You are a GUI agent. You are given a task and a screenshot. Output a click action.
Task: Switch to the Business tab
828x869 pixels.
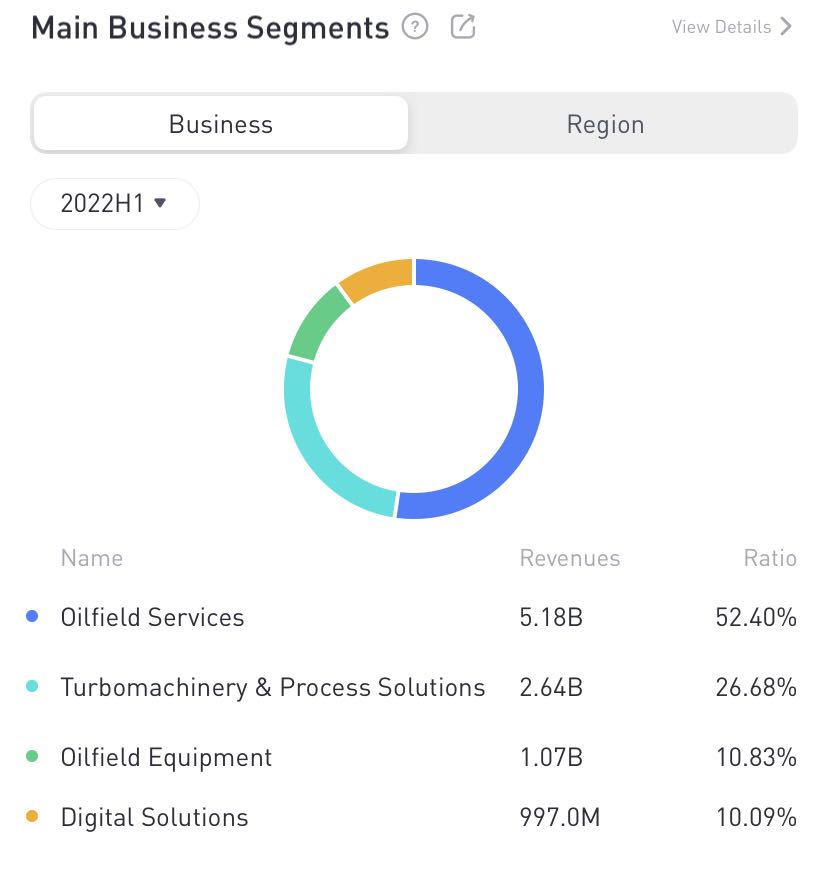(x=220, y=124)
